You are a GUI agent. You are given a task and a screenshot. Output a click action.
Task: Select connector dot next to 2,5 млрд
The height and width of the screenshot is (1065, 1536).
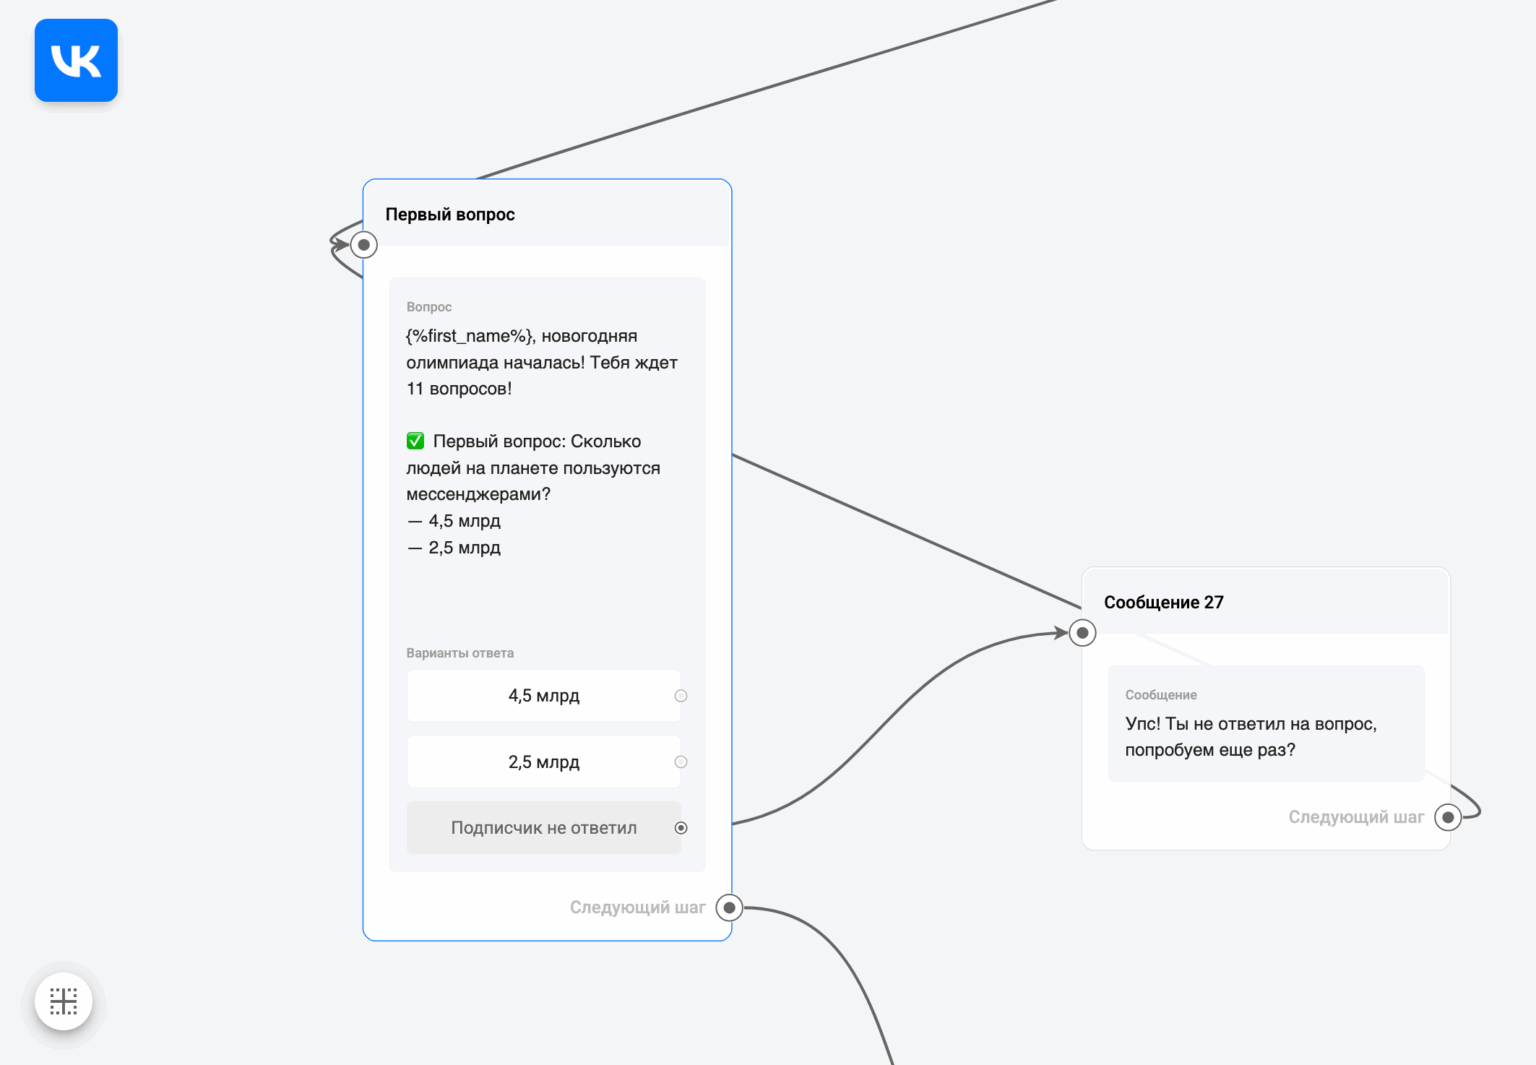681,762
